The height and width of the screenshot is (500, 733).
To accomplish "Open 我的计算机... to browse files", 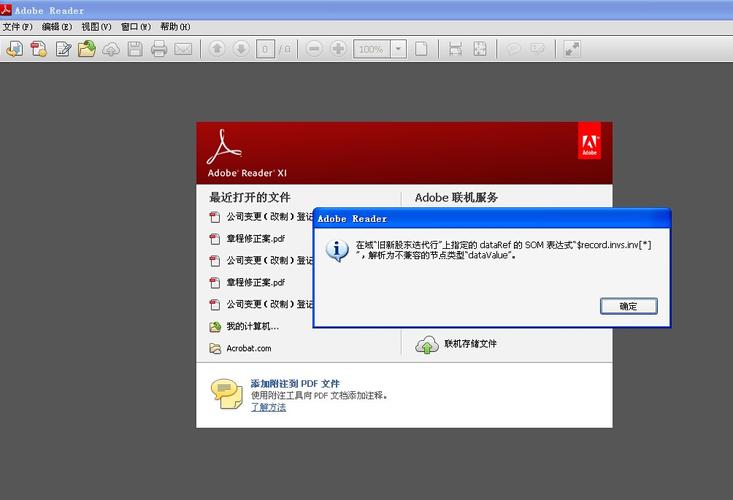I will pos(253,327).
